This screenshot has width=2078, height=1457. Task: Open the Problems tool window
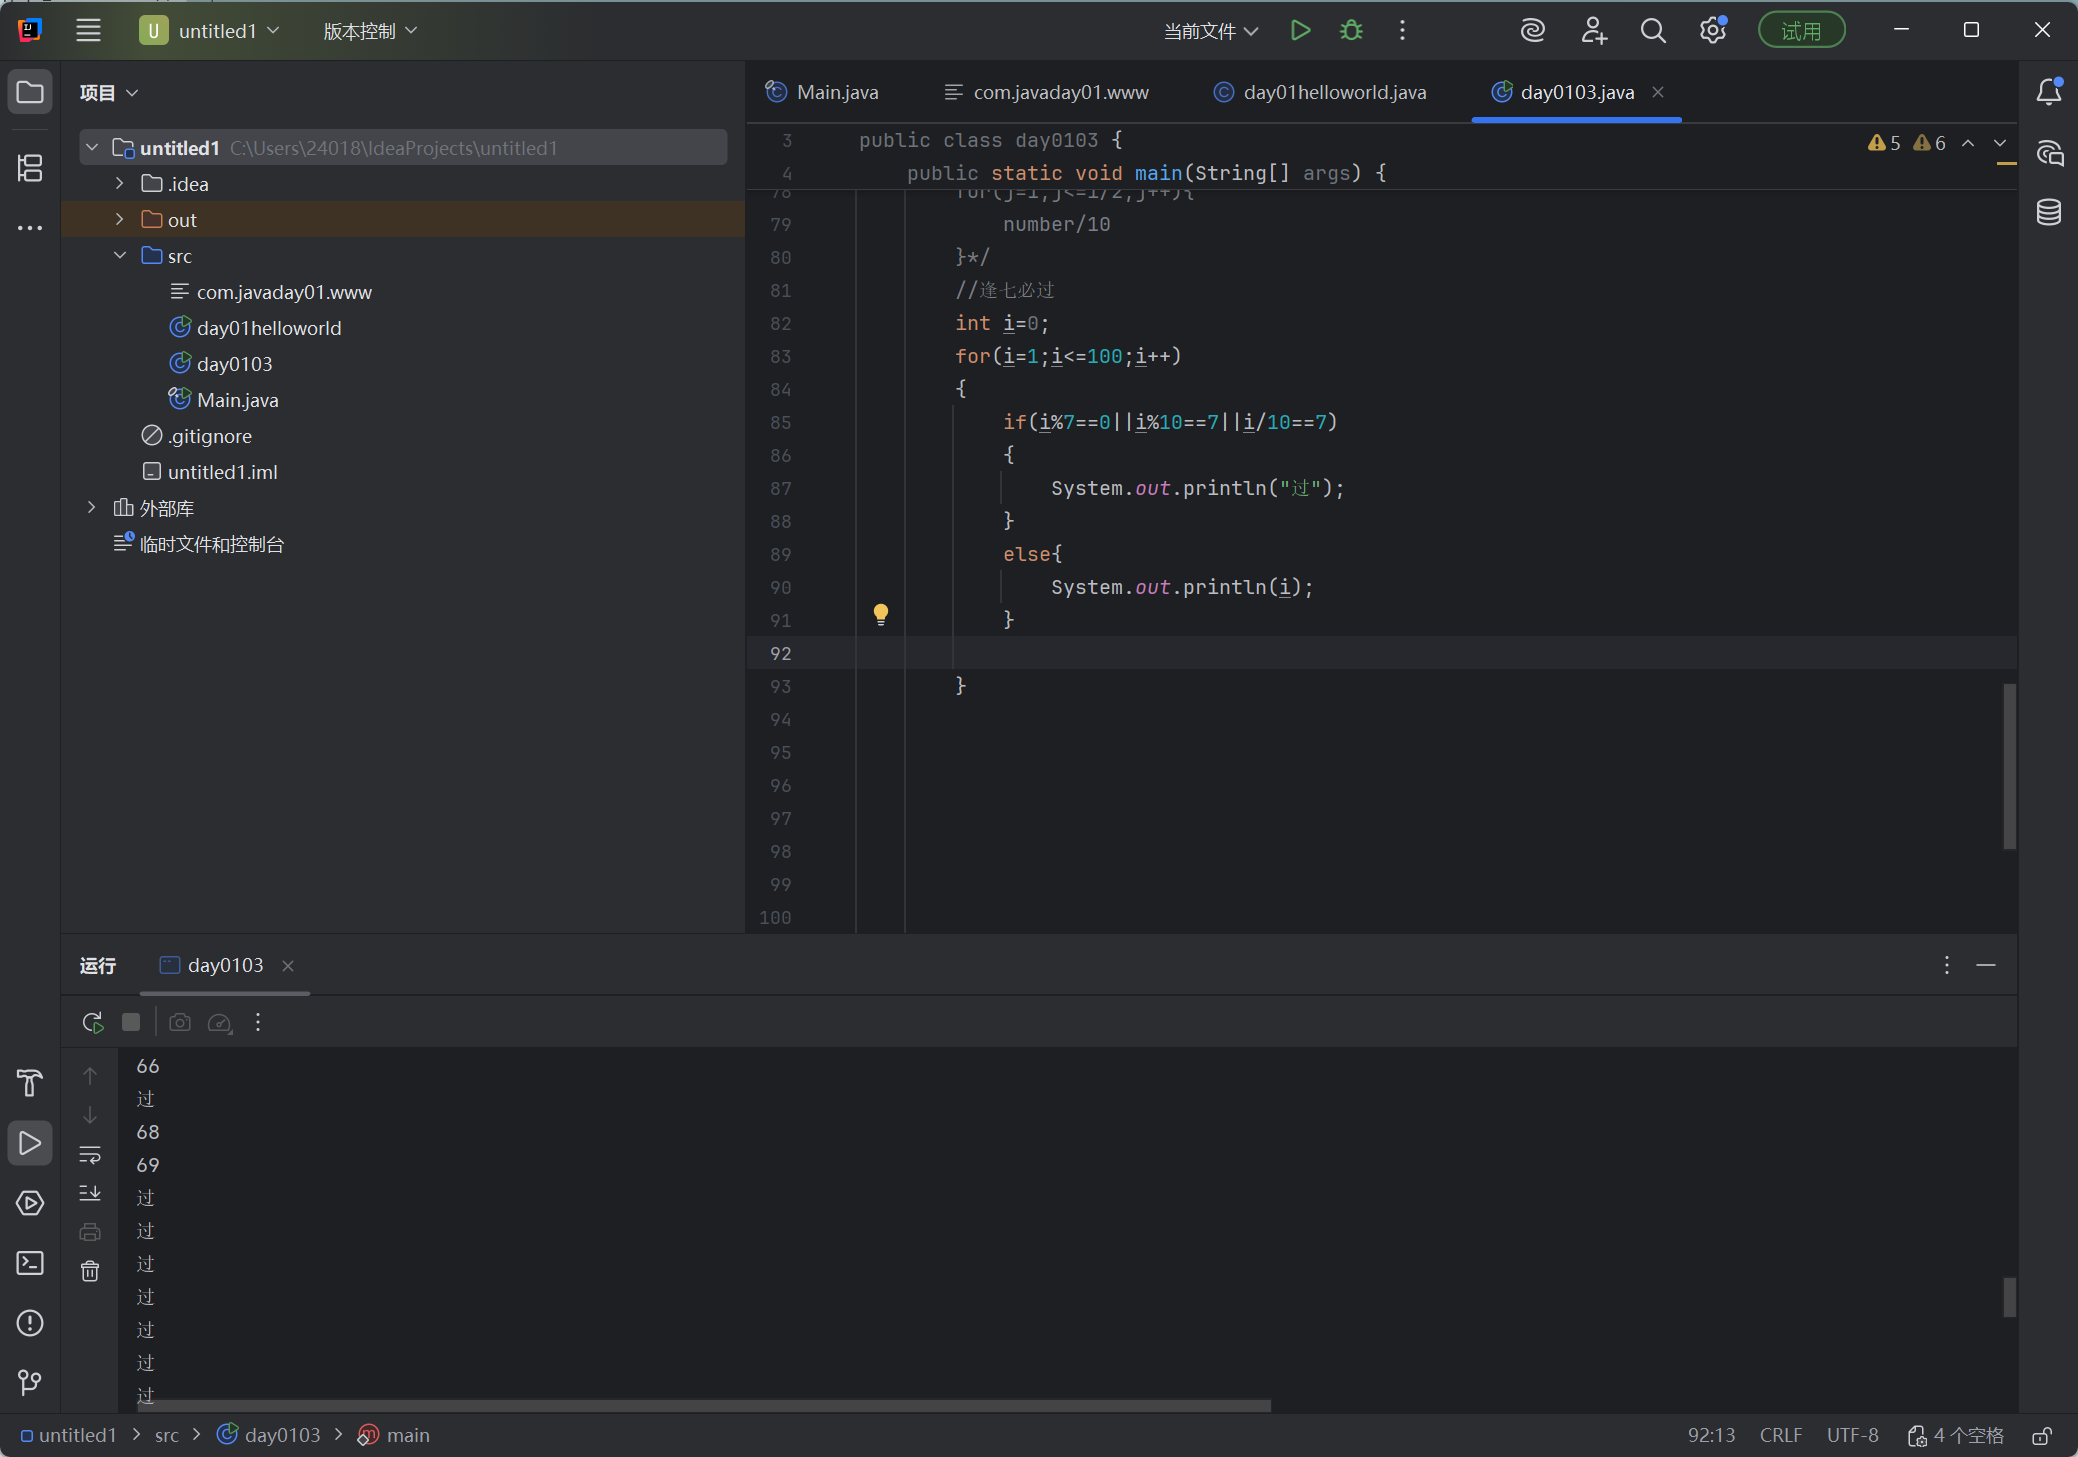click(x=30, y=1323)
